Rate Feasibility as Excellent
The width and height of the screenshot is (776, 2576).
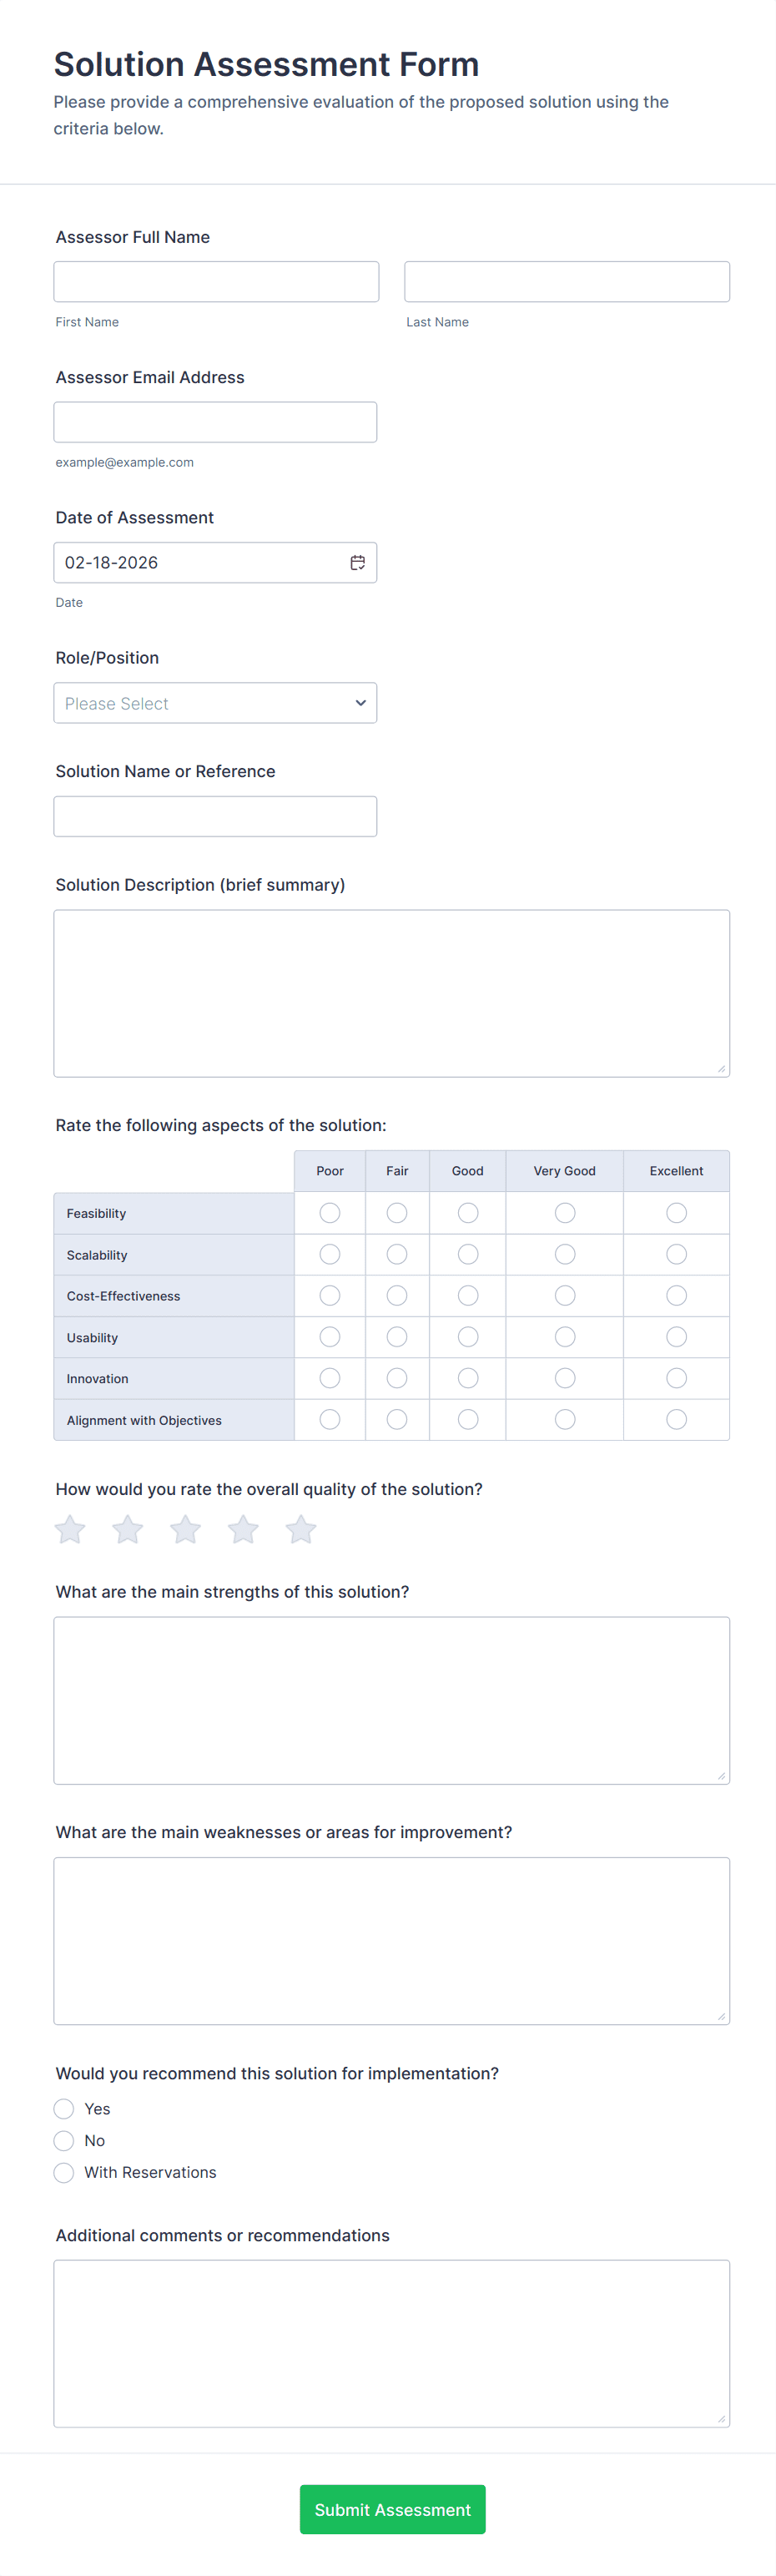676,1213
